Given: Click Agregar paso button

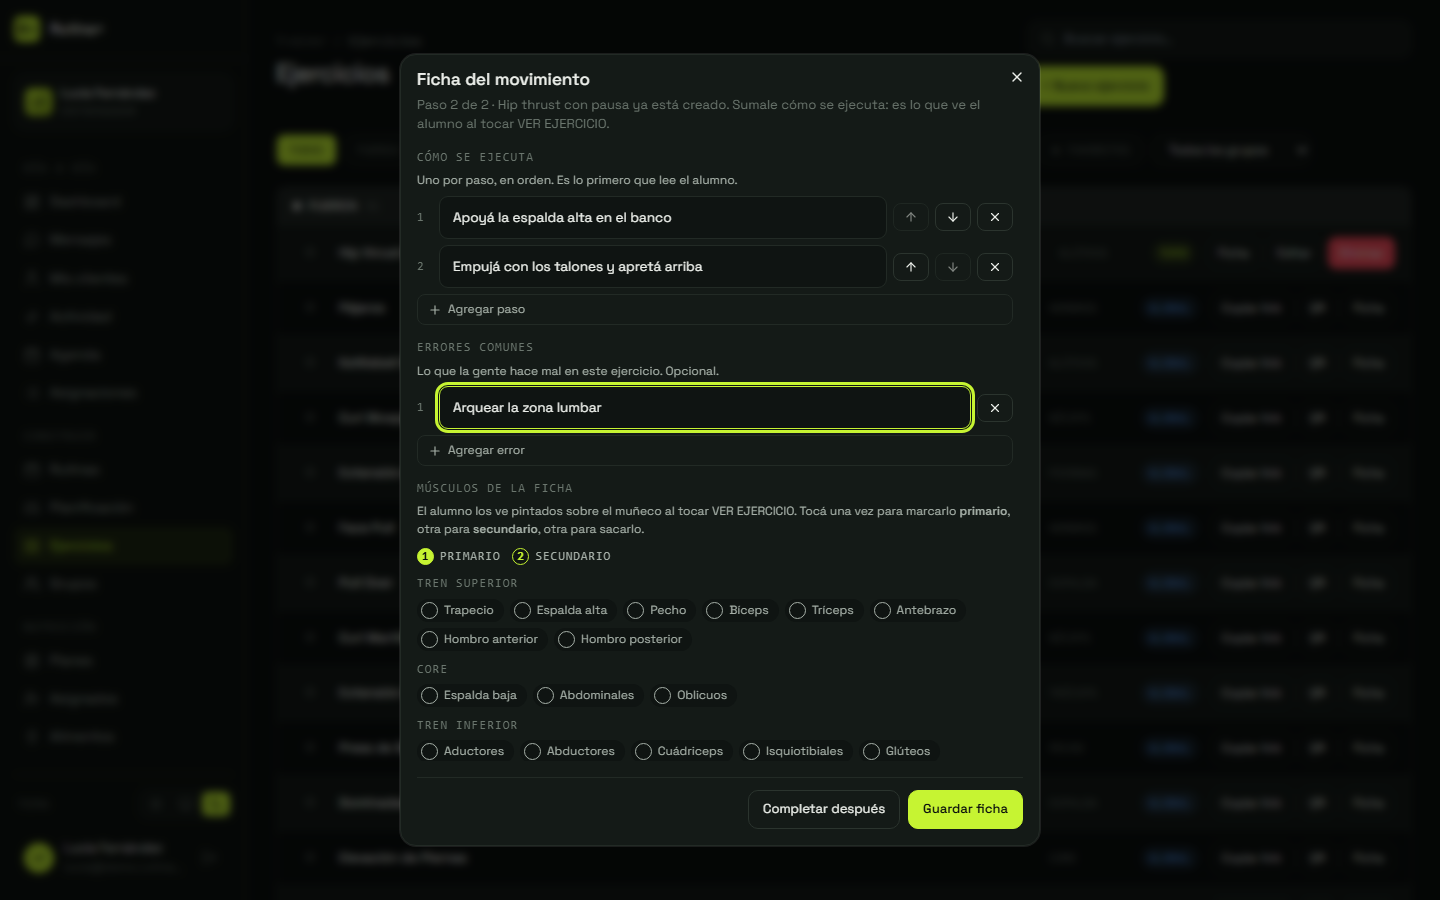Looking at the screenshot, I should pos(715,310).
